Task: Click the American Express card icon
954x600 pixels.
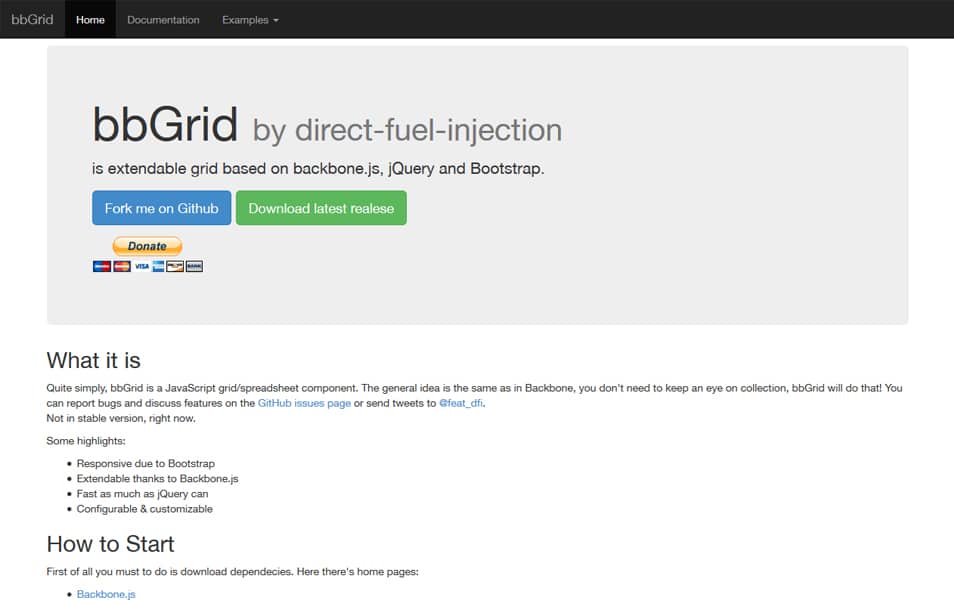Action: coord(158,266)
